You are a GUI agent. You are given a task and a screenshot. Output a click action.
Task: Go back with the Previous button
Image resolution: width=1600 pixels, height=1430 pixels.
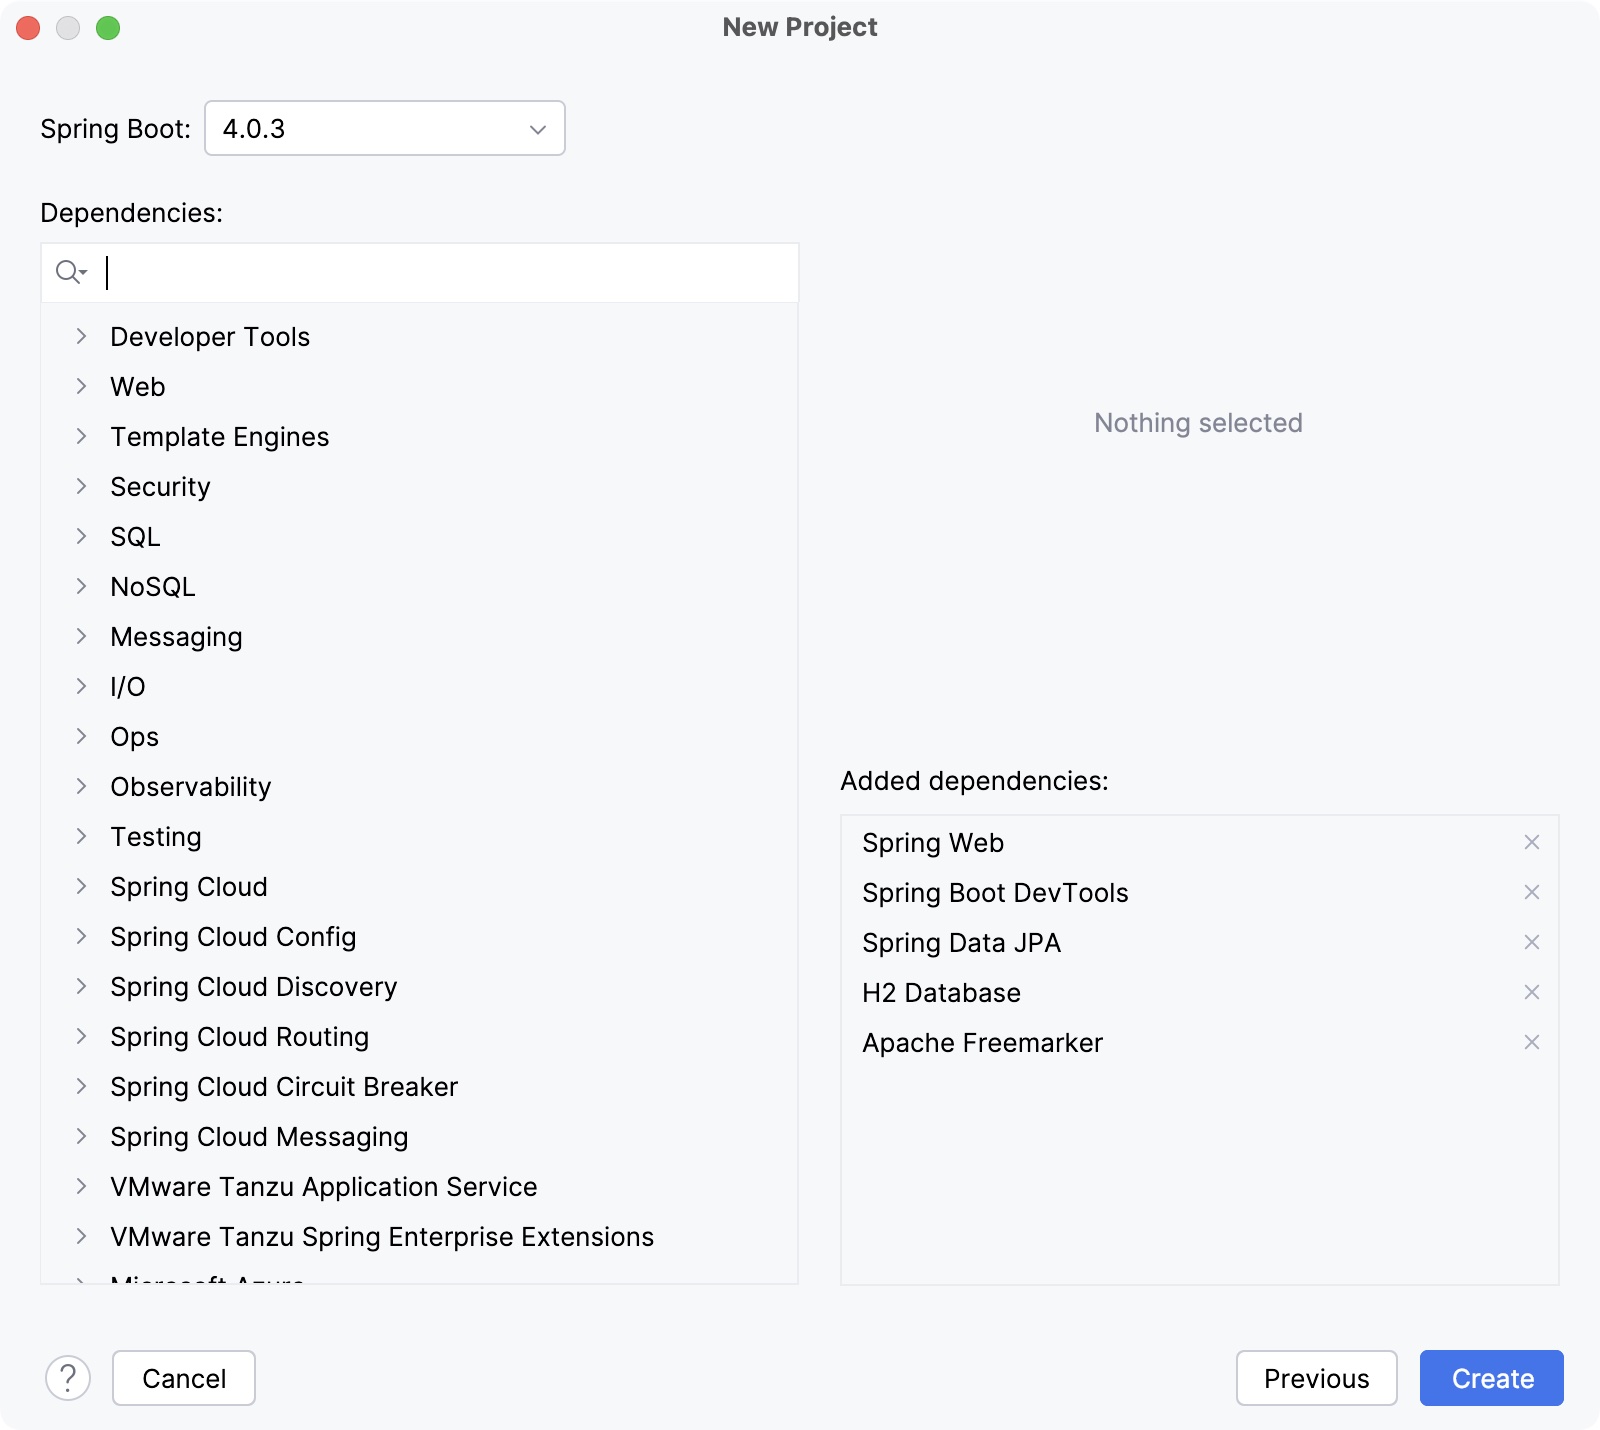[1316, 1378]
